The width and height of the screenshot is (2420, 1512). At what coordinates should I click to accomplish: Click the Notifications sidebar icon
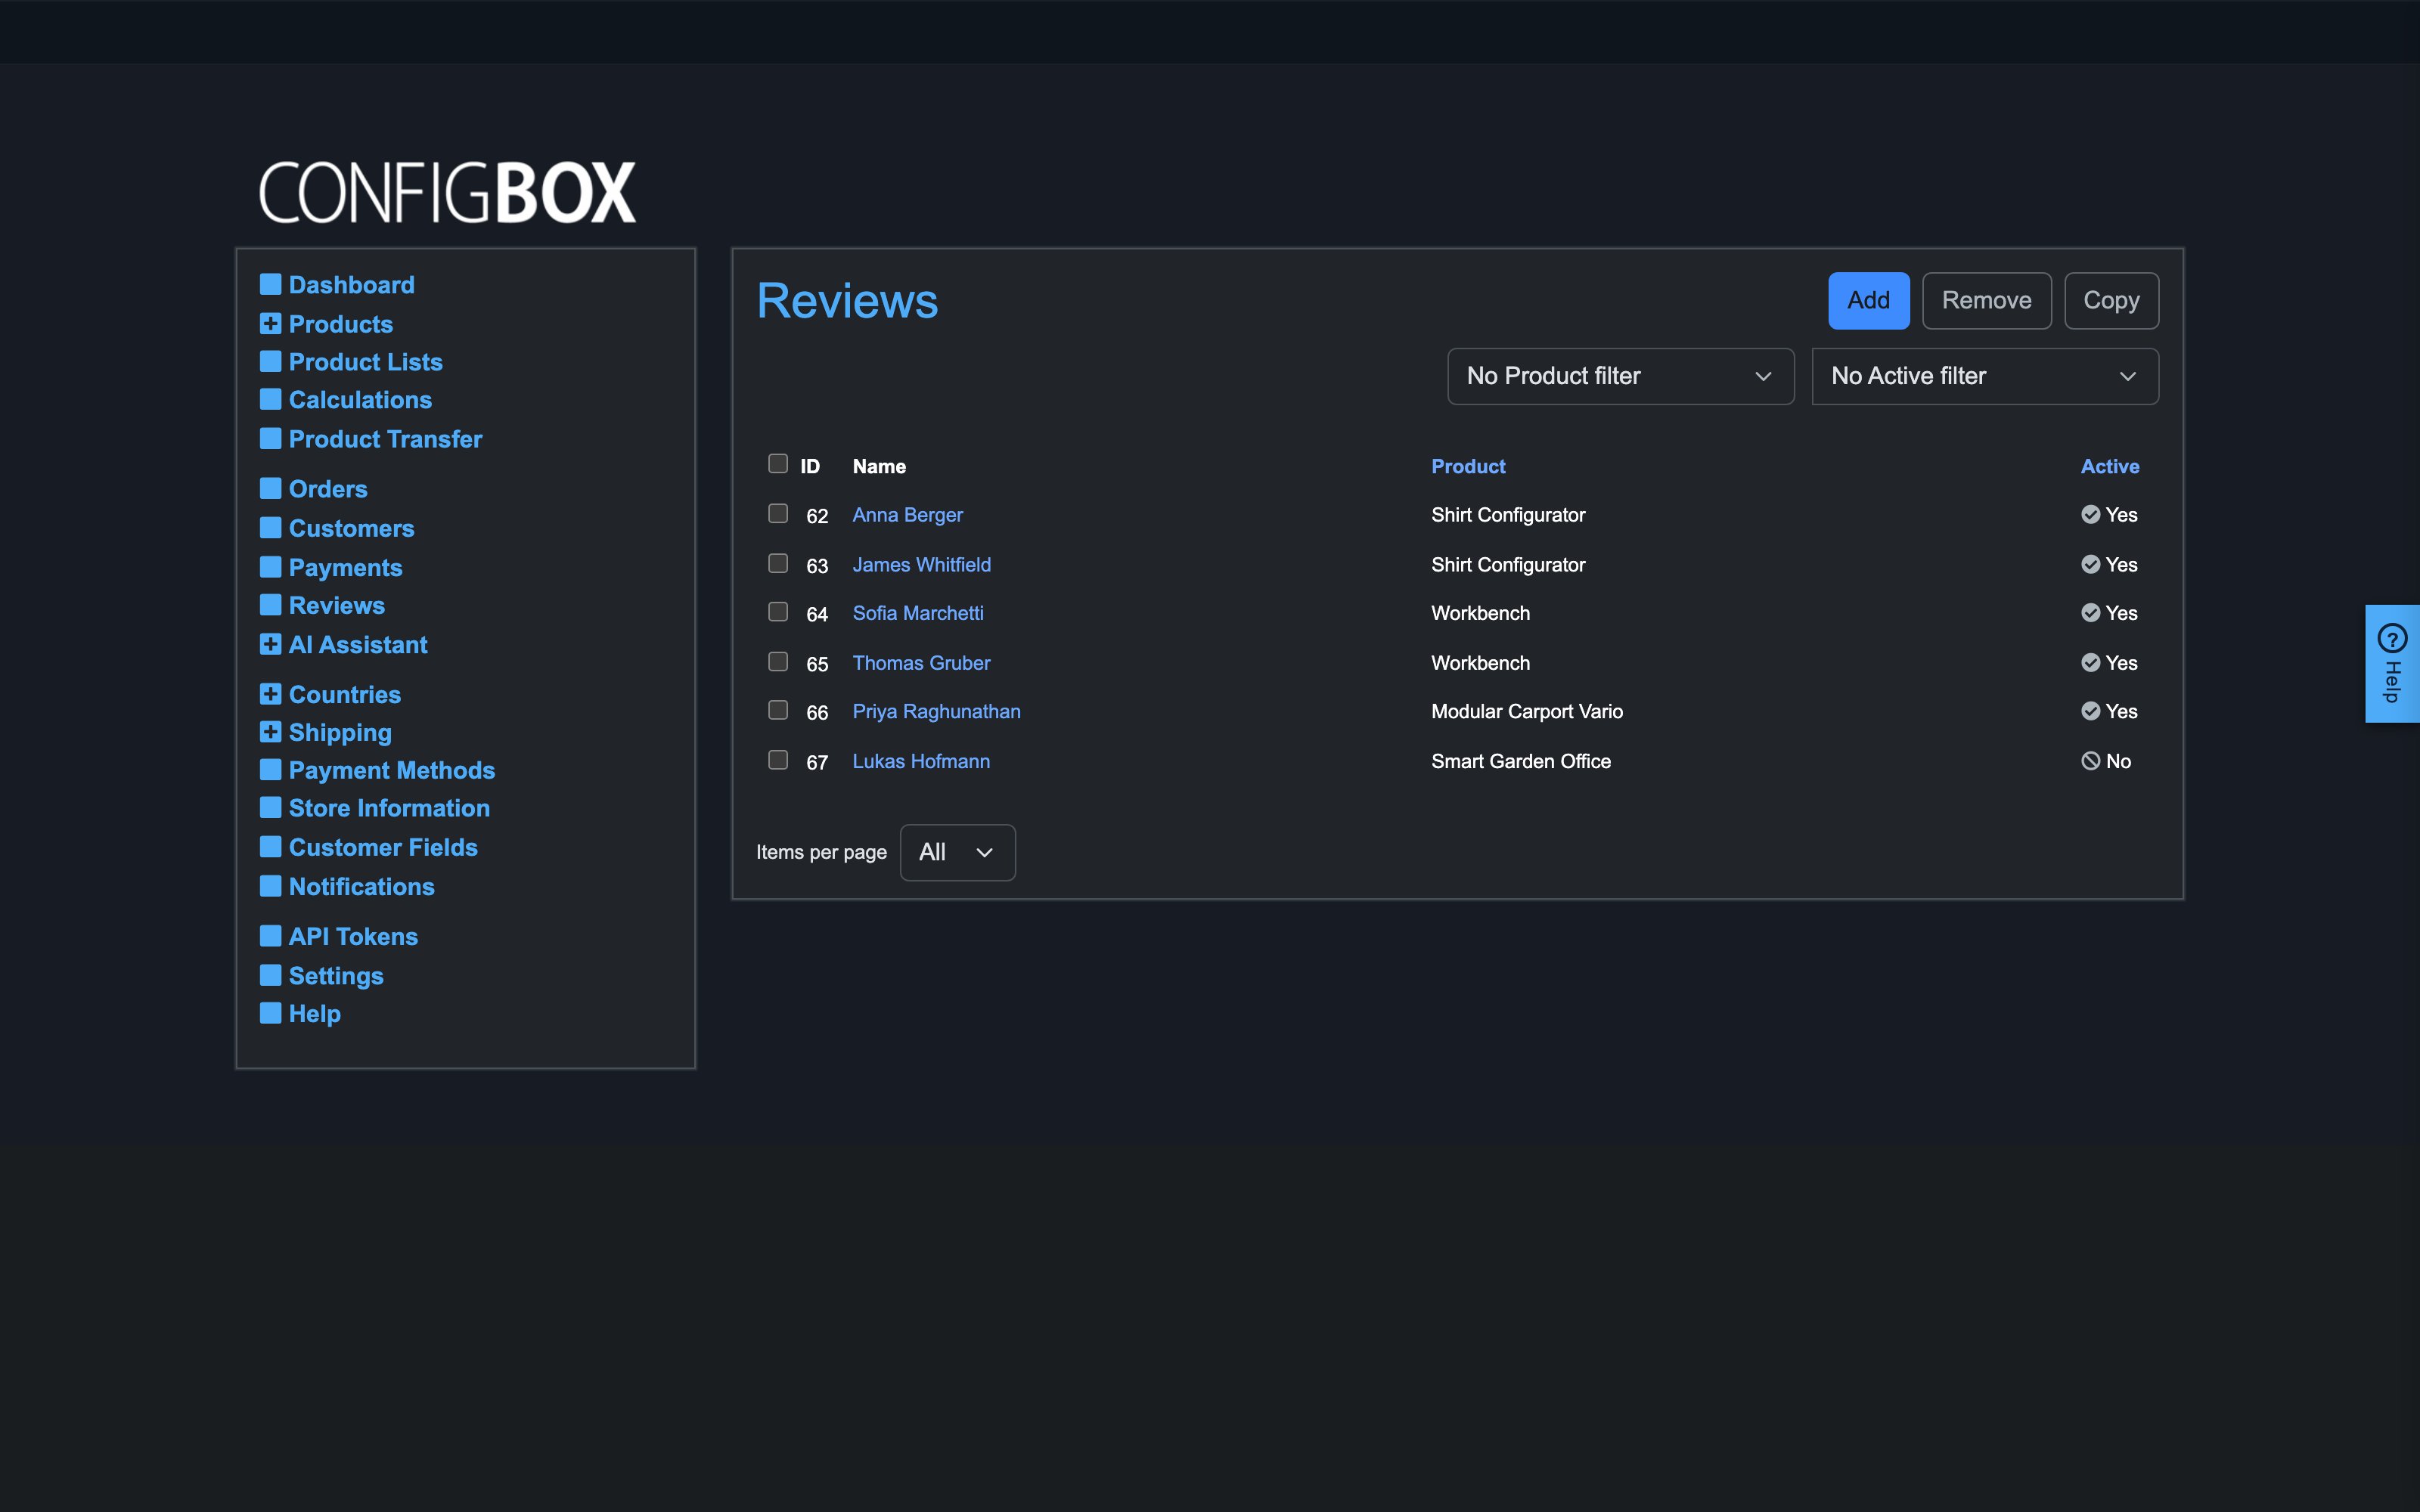(270, 886)
